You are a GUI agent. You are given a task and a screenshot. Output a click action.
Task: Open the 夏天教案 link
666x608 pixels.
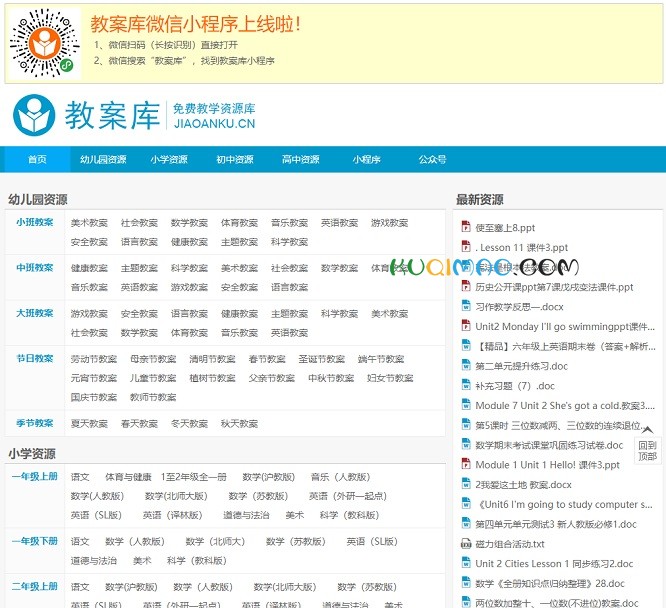tap(89, 424)
